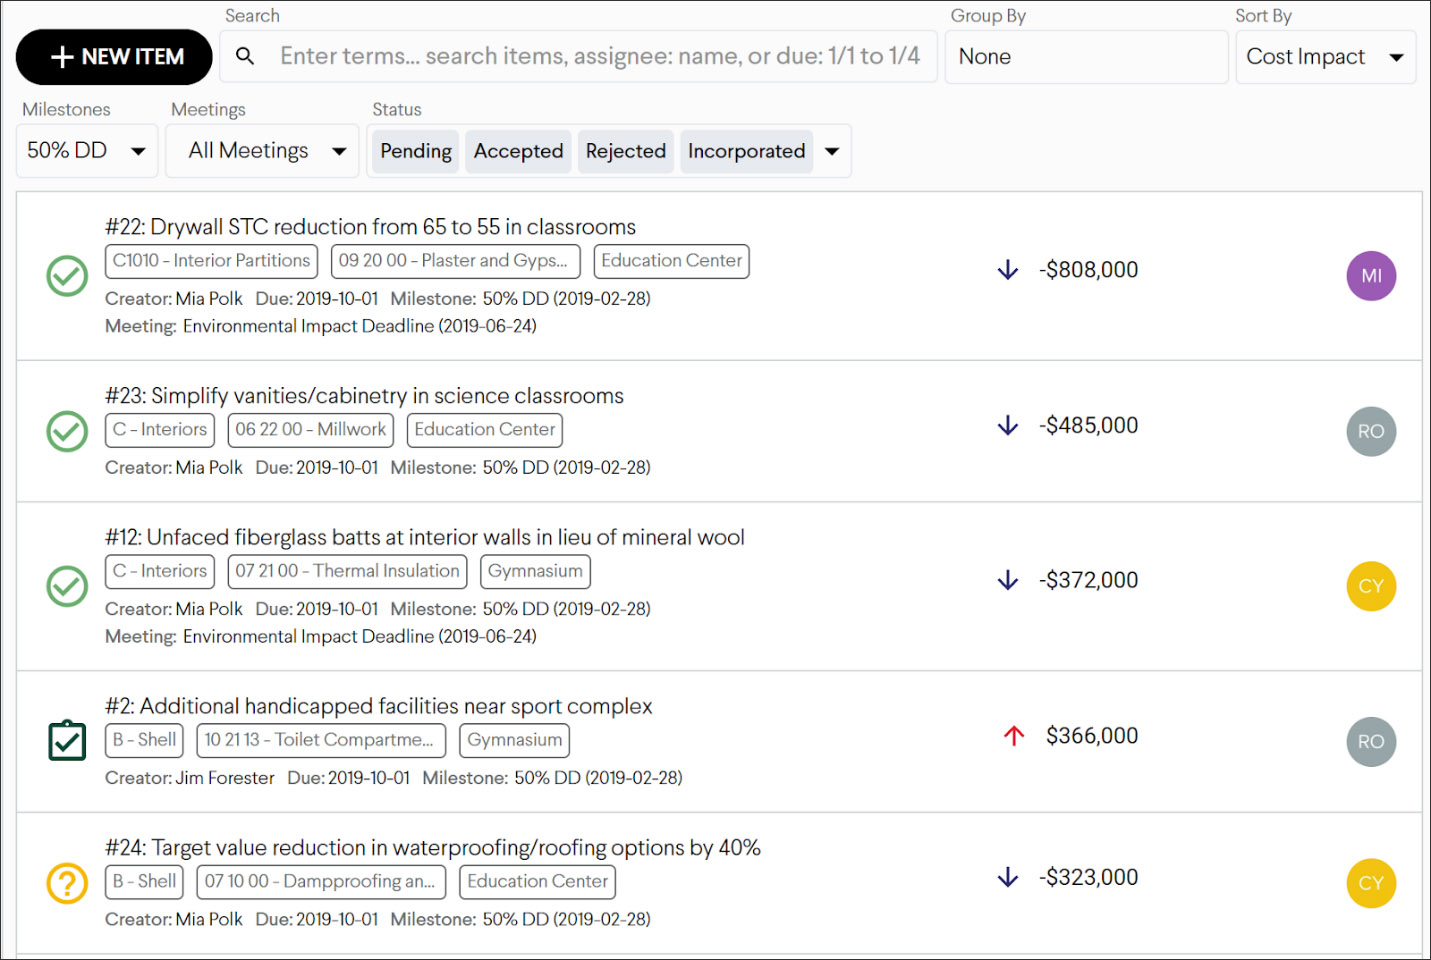Open item #23 Simplify vanities/cabinetry title

(x=364, y=396)
